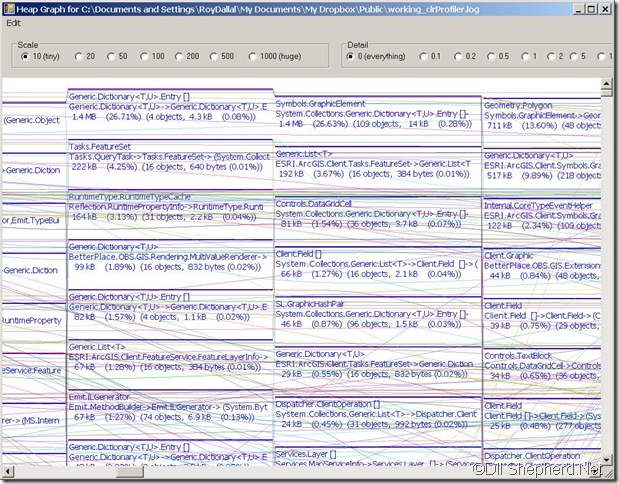619x484 pixels.
Task: Select the Client.Graphic 44 kB node
Action: (542, 273)
